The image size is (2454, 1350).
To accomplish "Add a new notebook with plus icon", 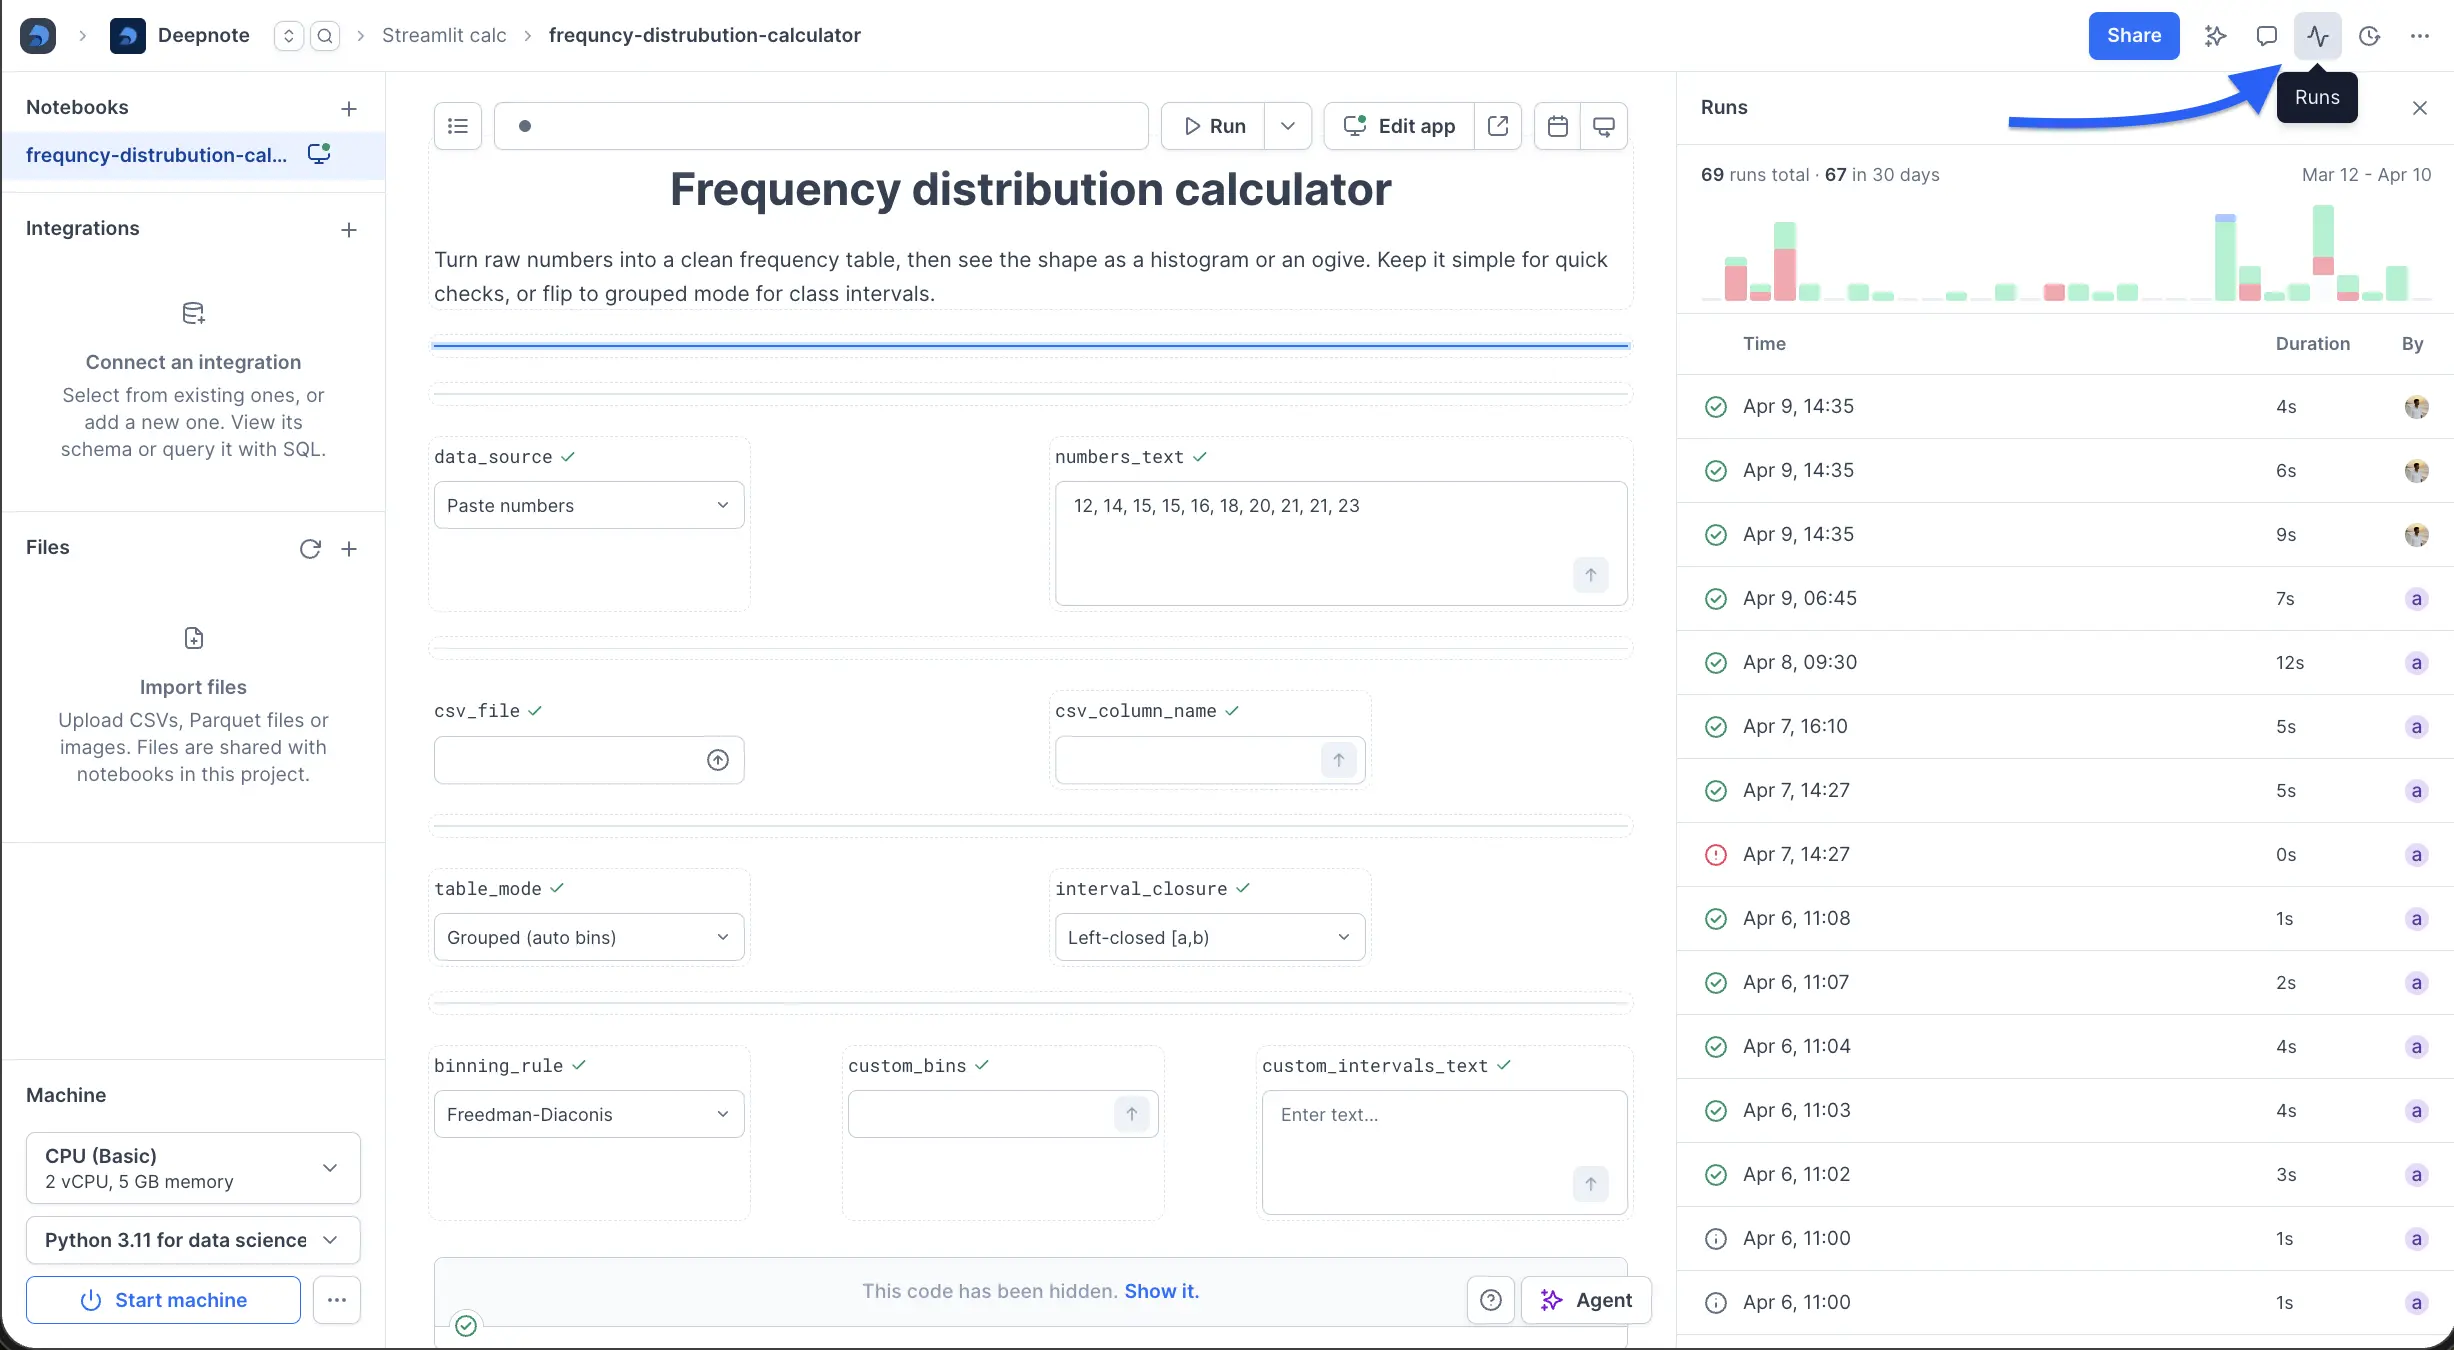I will click(349, 109).
